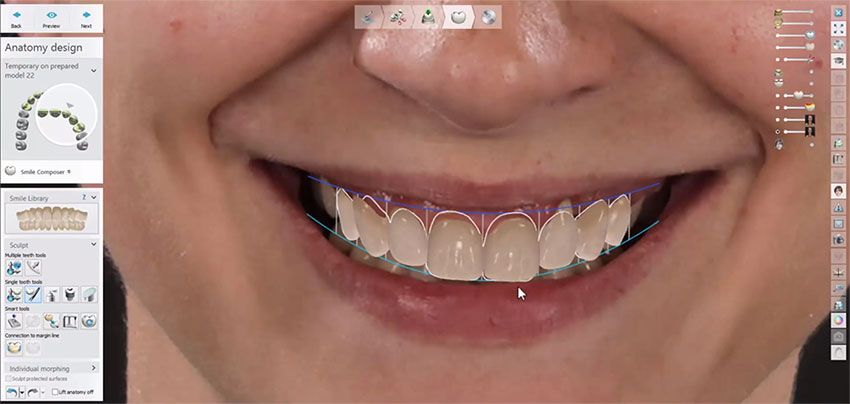Open second workflow step icon in top bar

click(x=398, y=17)
